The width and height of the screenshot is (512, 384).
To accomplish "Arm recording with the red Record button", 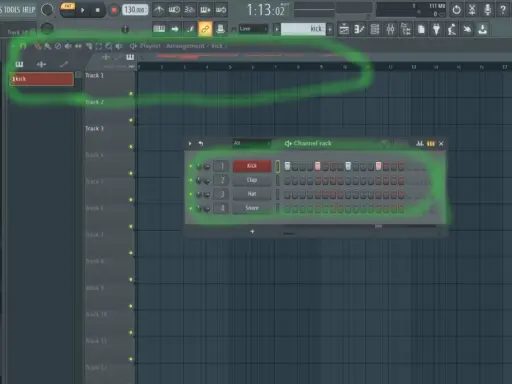I will tap(114, 10).
